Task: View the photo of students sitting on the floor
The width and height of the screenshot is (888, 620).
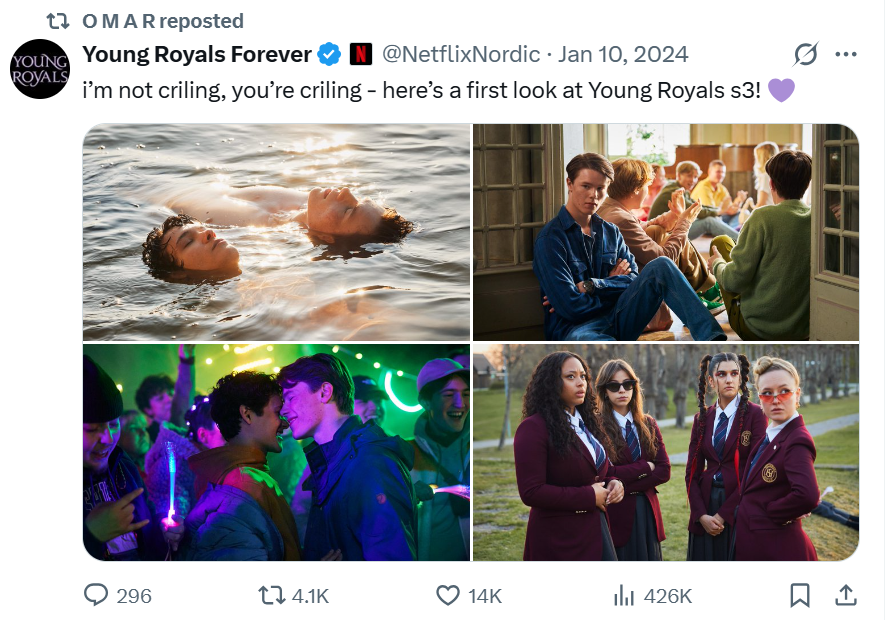Action: click(666, 232)
